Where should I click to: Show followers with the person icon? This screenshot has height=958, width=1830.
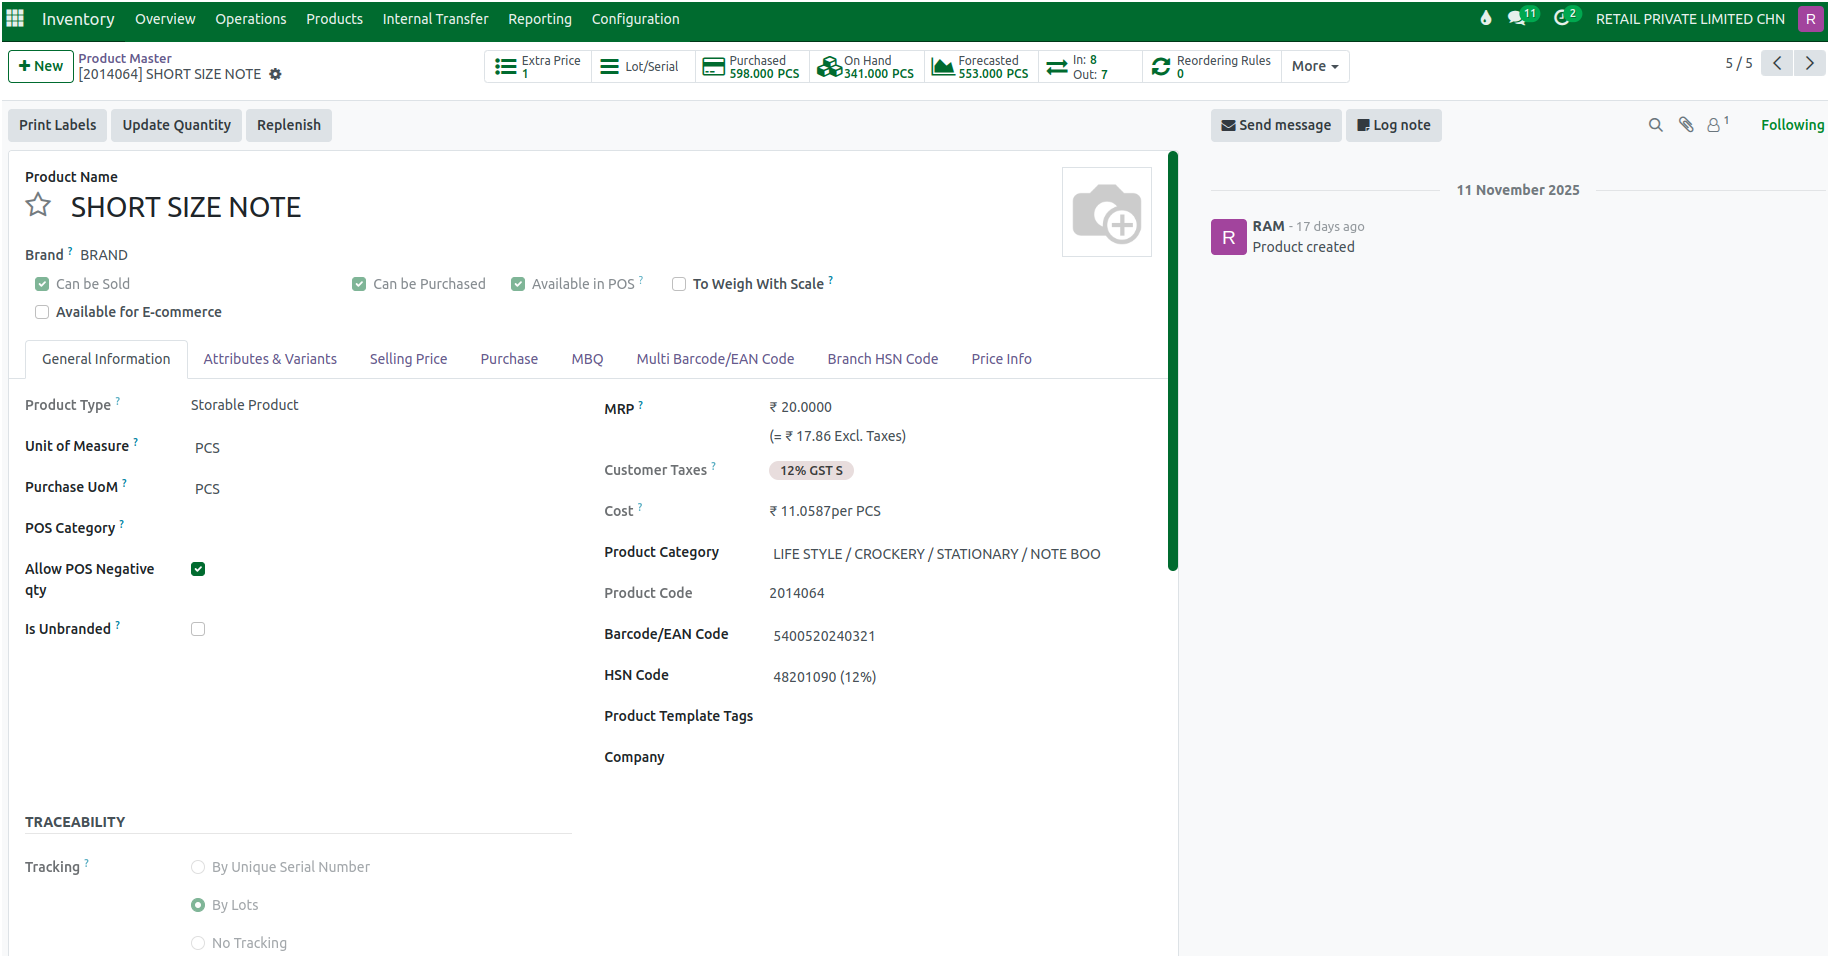click(1716, 124)
